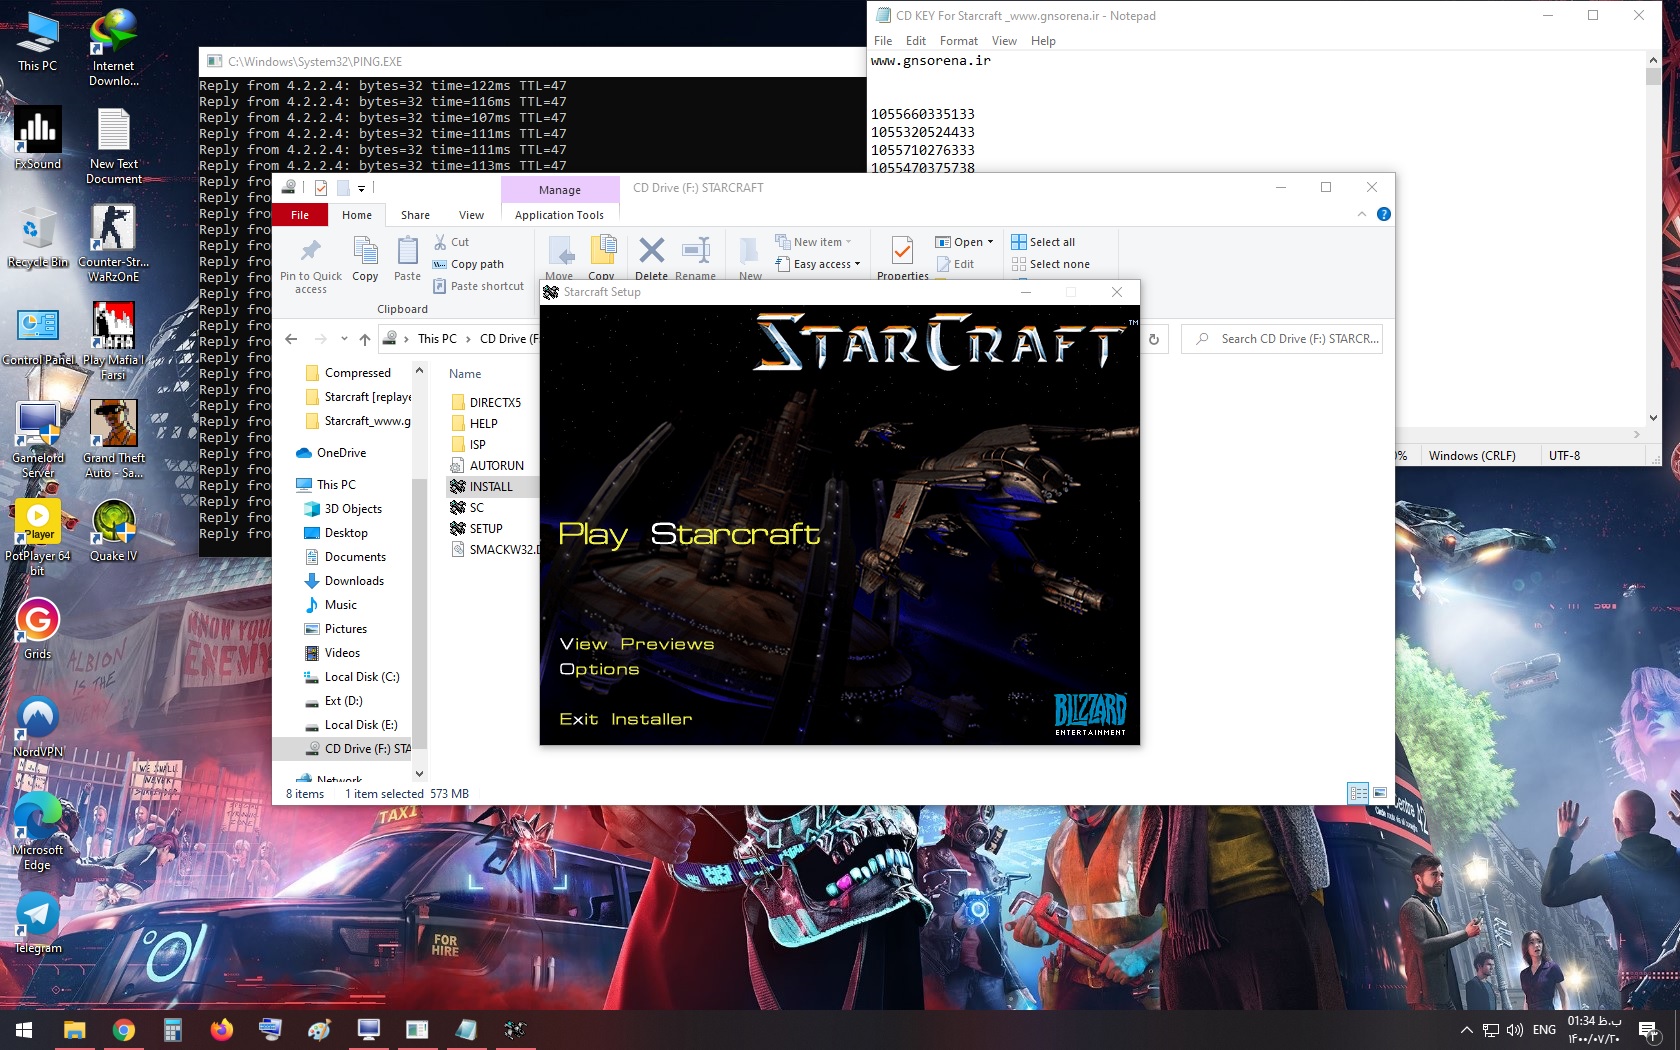Open the Format menu in Notepad
This screenshot has height=1050, width=1680.
click(x=958, y=41)
